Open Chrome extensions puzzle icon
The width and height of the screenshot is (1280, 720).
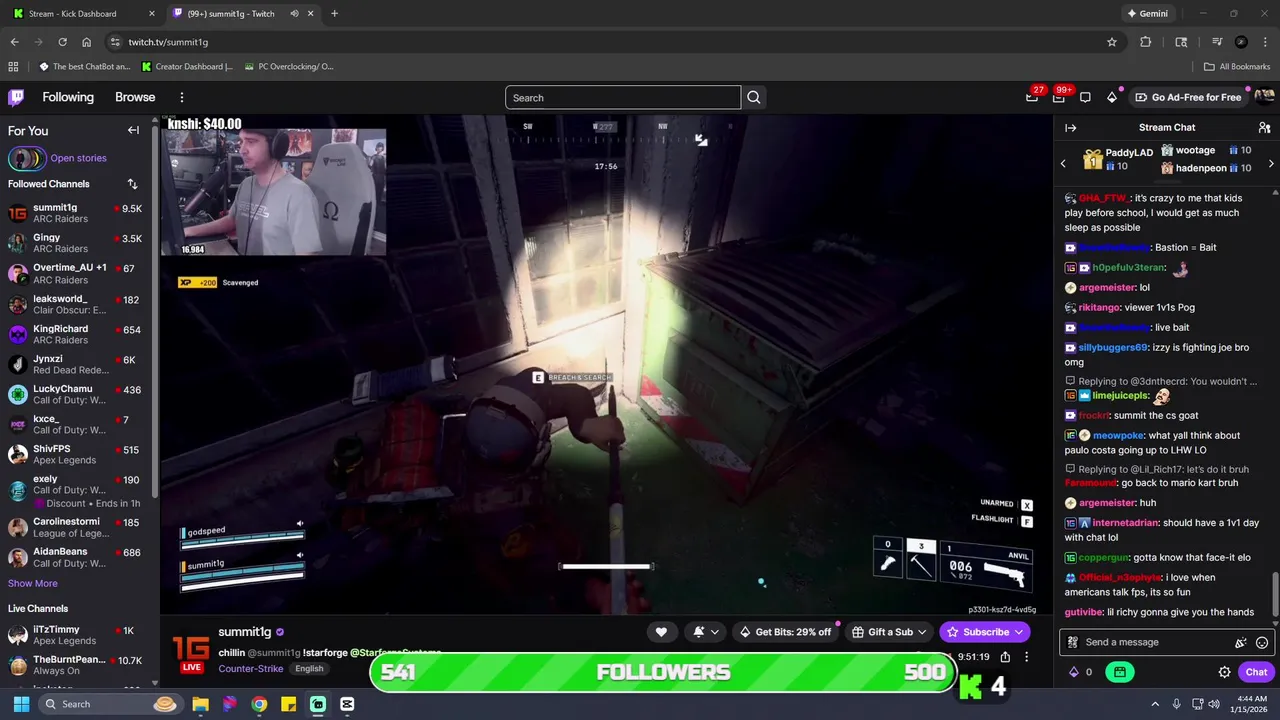pyautogui.click(x=1146, y=42)
